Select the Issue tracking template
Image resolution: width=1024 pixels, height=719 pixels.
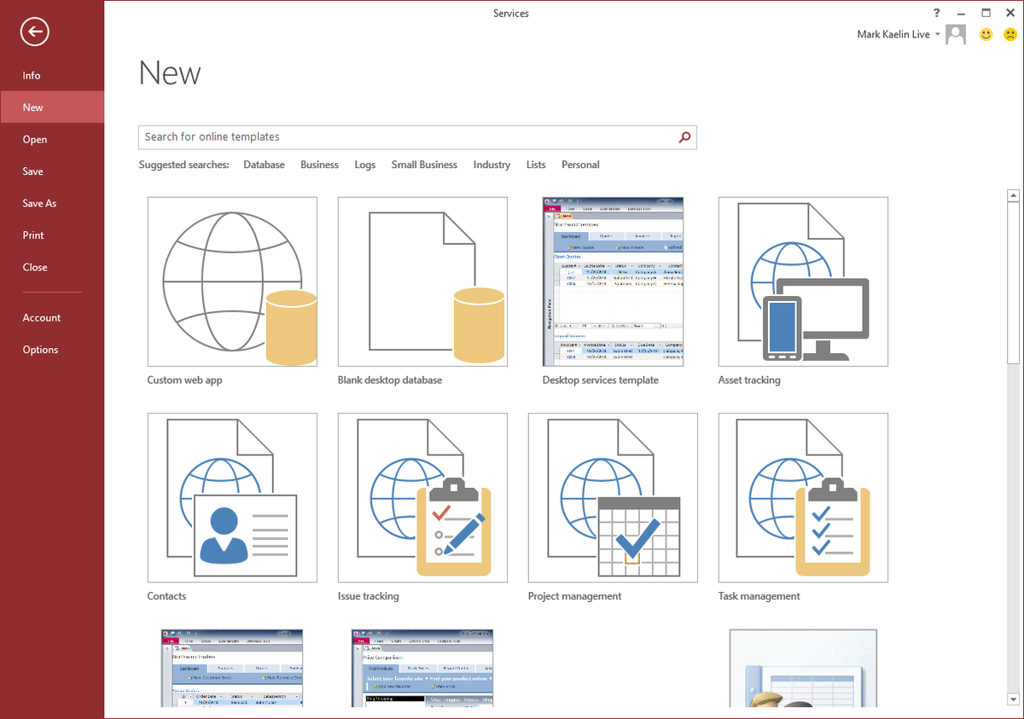coord(423,498)
